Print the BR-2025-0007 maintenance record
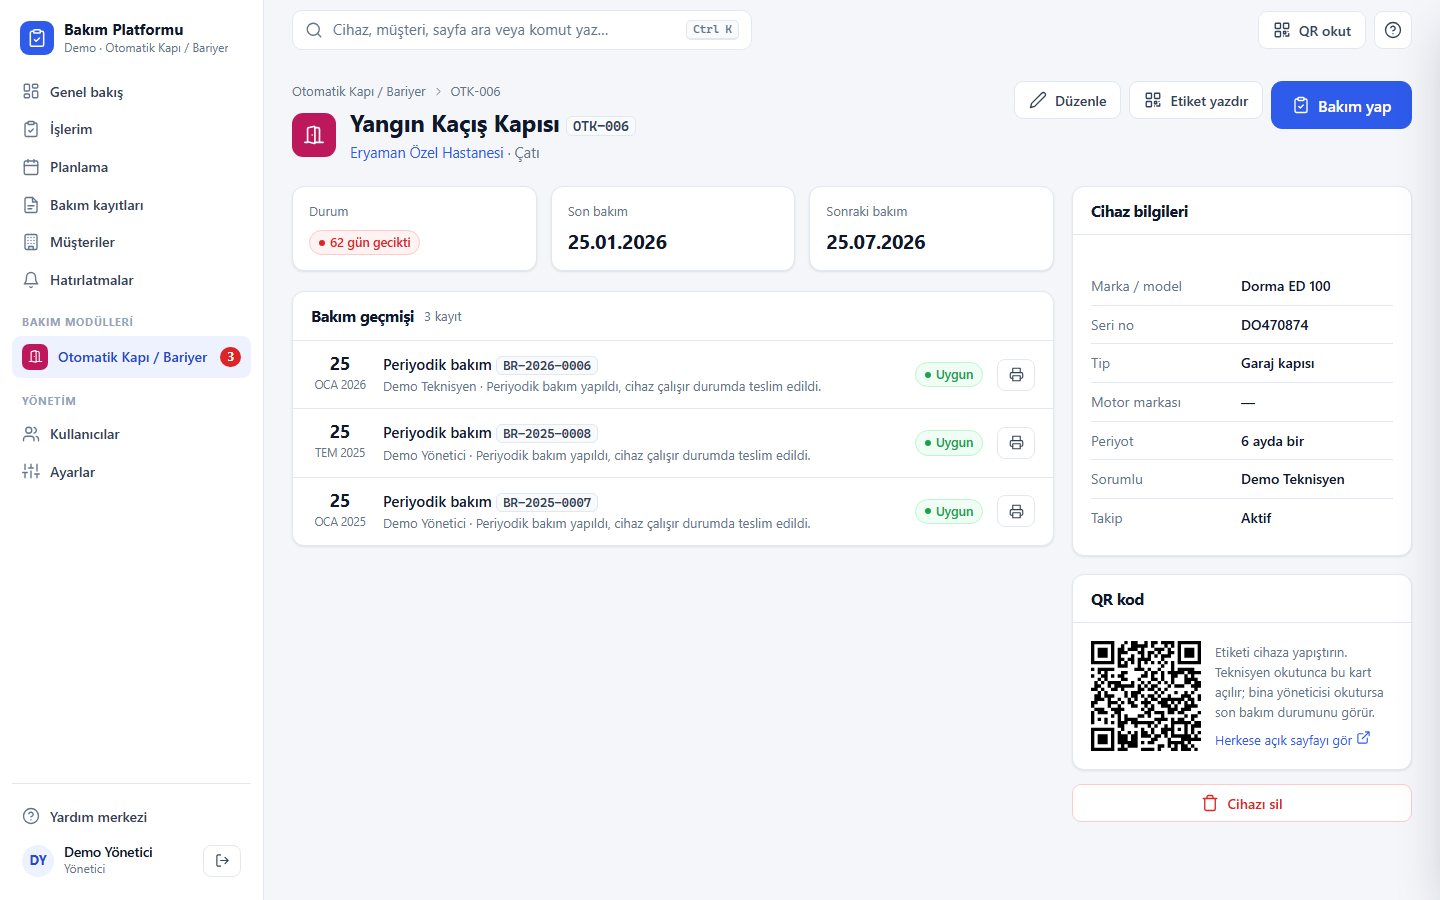 point(1016,512)
